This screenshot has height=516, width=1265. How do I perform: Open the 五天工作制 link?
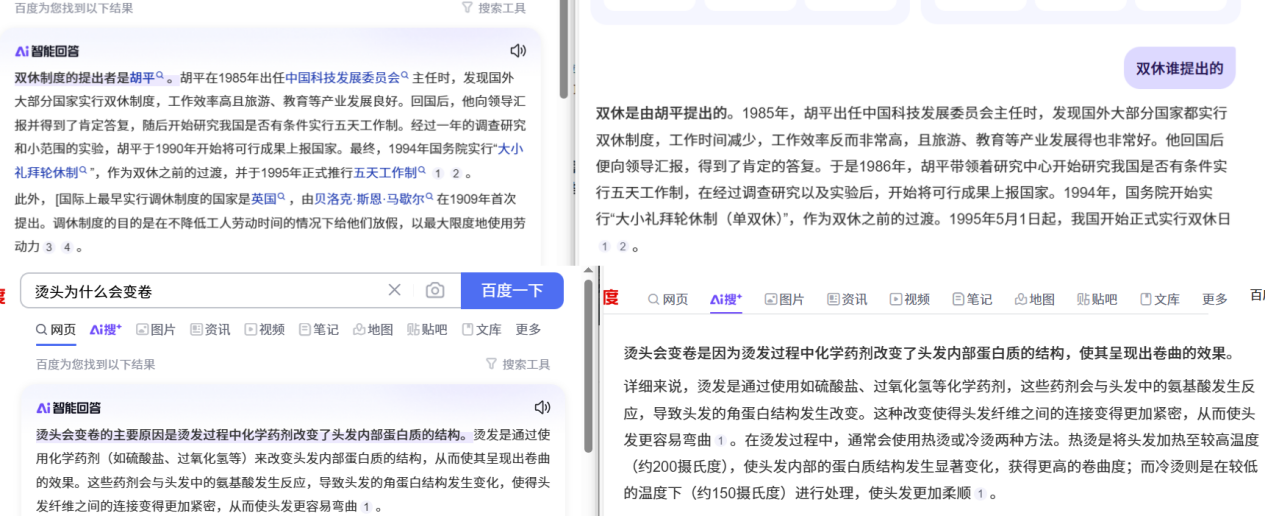390,172
